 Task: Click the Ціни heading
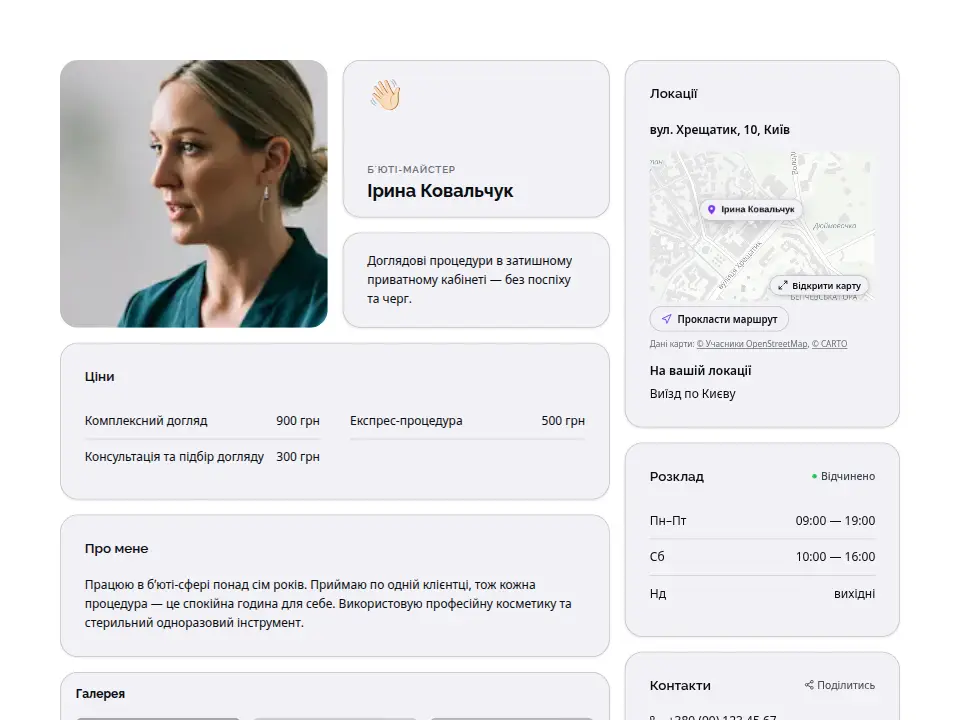(x=99, y=377)
